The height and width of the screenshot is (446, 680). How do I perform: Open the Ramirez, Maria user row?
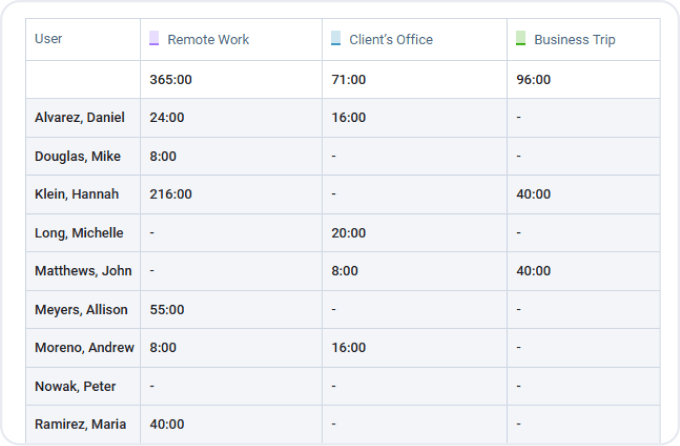pos(80,424)
